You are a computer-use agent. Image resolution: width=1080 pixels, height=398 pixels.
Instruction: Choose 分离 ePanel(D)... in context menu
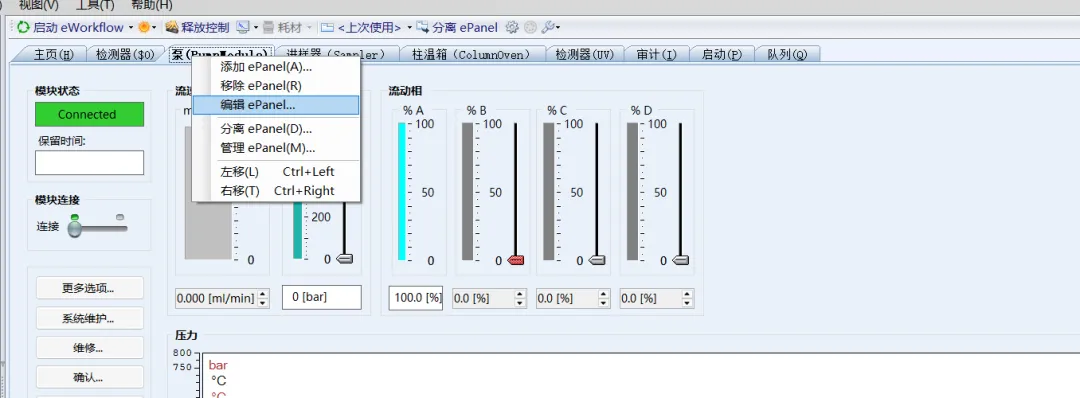coord(276,129)
